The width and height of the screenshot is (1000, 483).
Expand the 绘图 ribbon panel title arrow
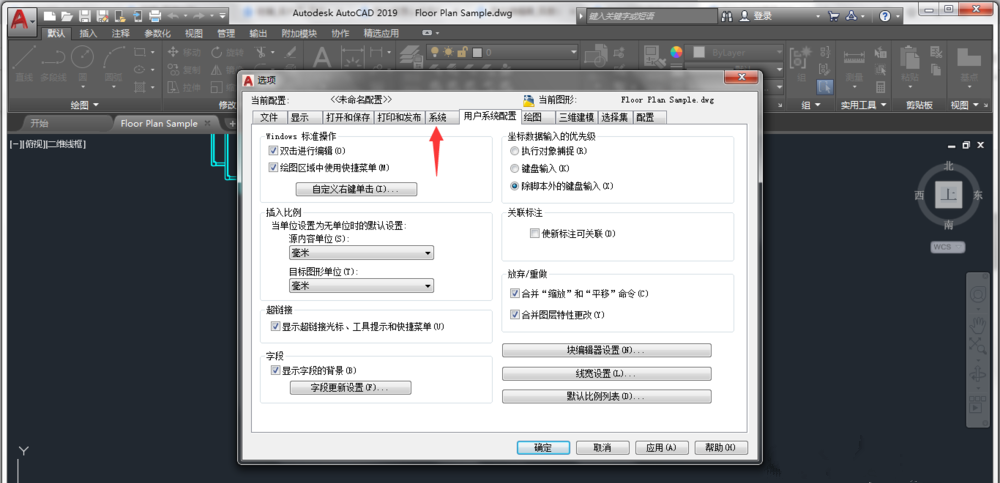pos(96,105)
